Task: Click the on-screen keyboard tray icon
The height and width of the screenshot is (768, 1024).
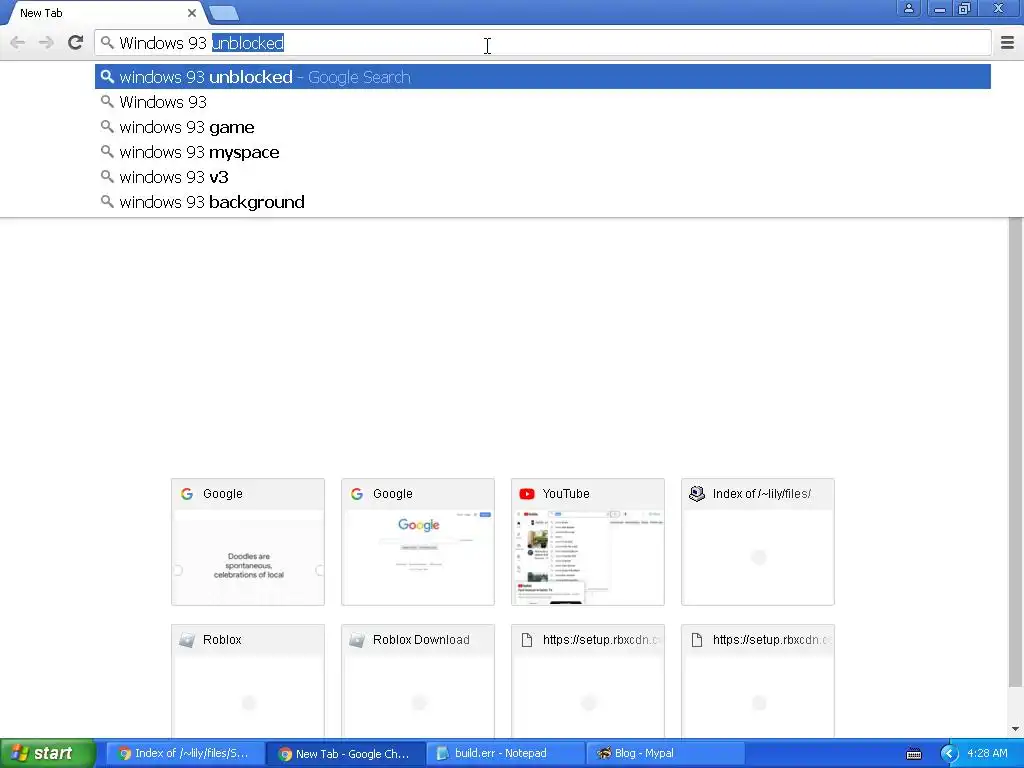Action: point(914,754)
